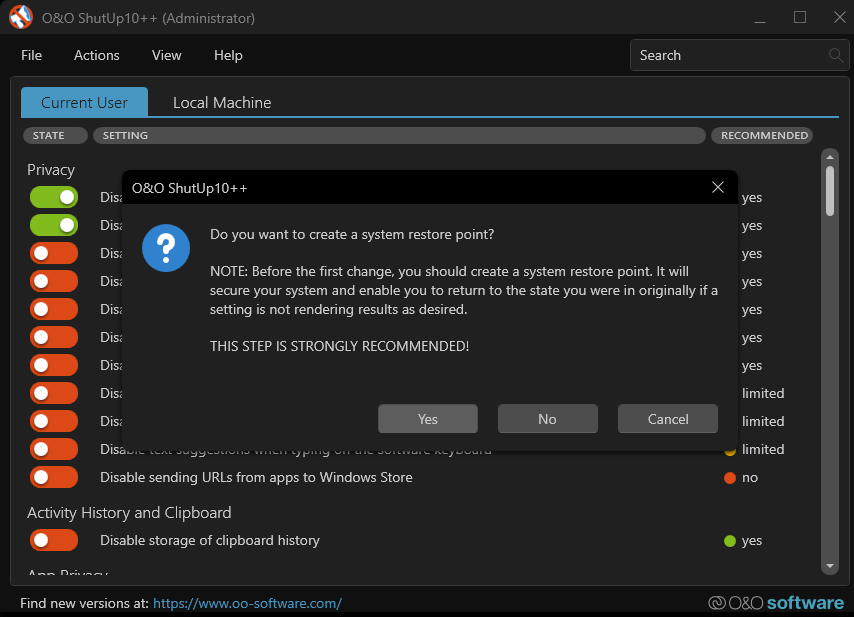Click the 'O&O ShutUp10++' dialog title

(x=190, y=188)
